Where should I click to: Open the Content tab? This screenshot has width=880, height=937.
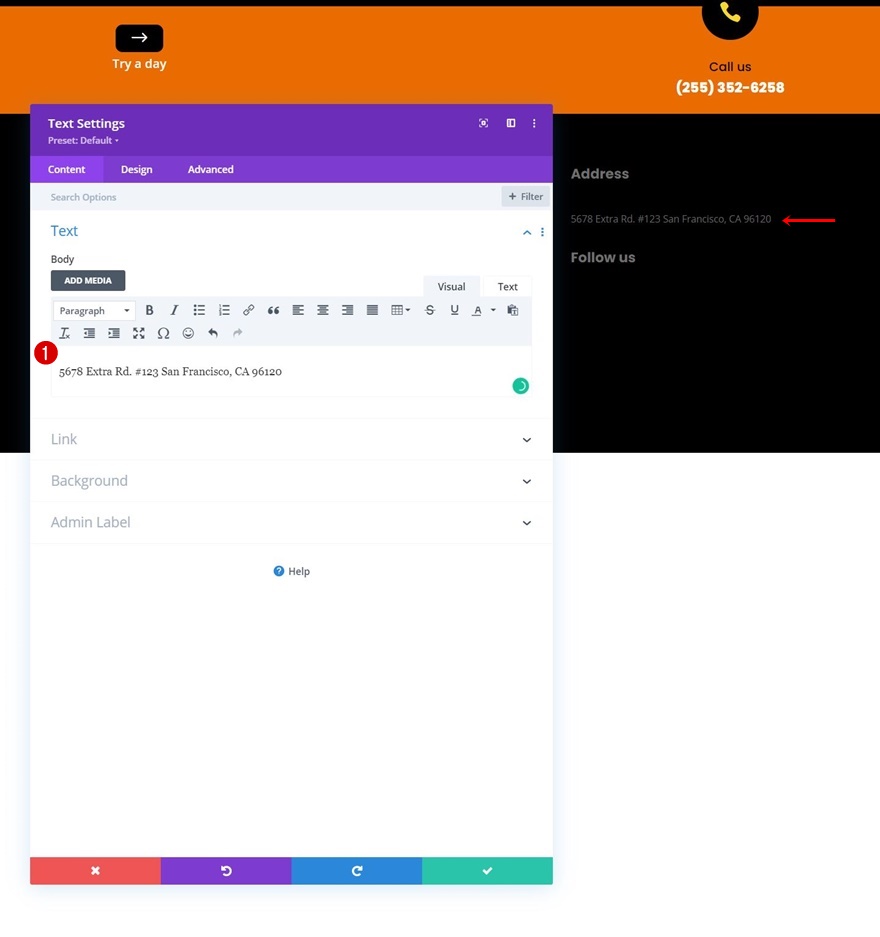(x=66, y=169)
